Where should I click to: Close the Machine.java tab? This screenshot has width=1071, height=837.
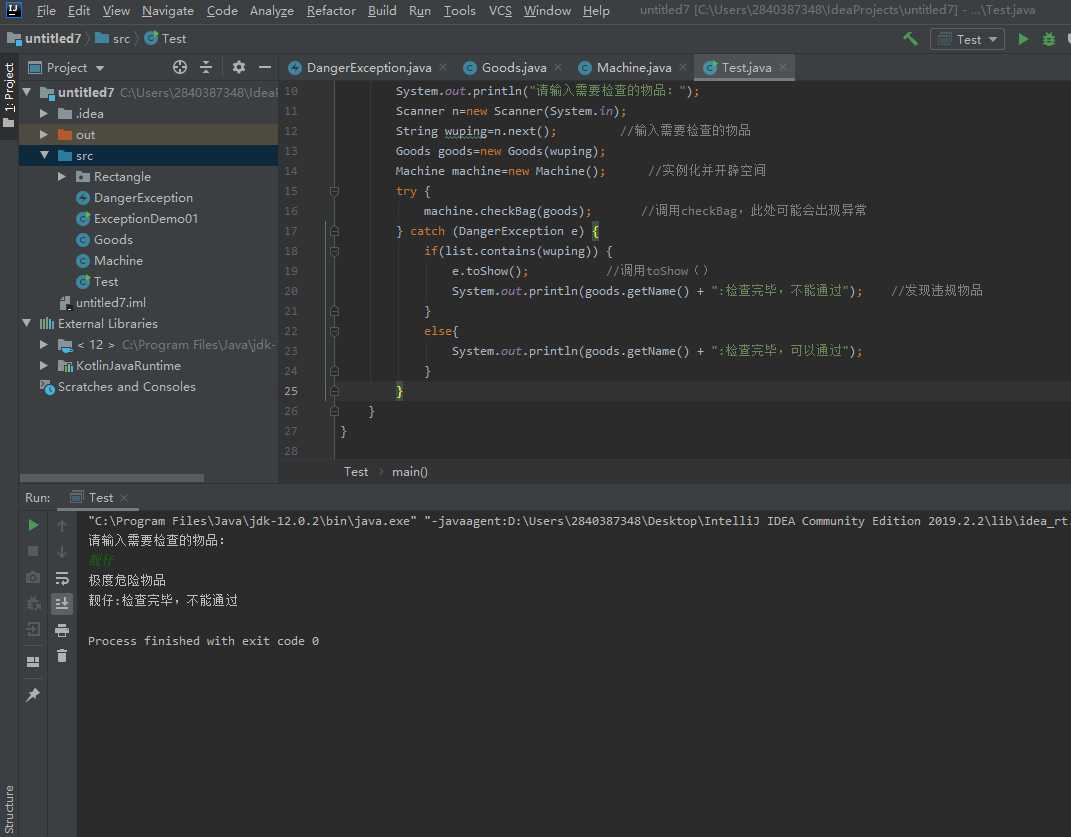683,67
